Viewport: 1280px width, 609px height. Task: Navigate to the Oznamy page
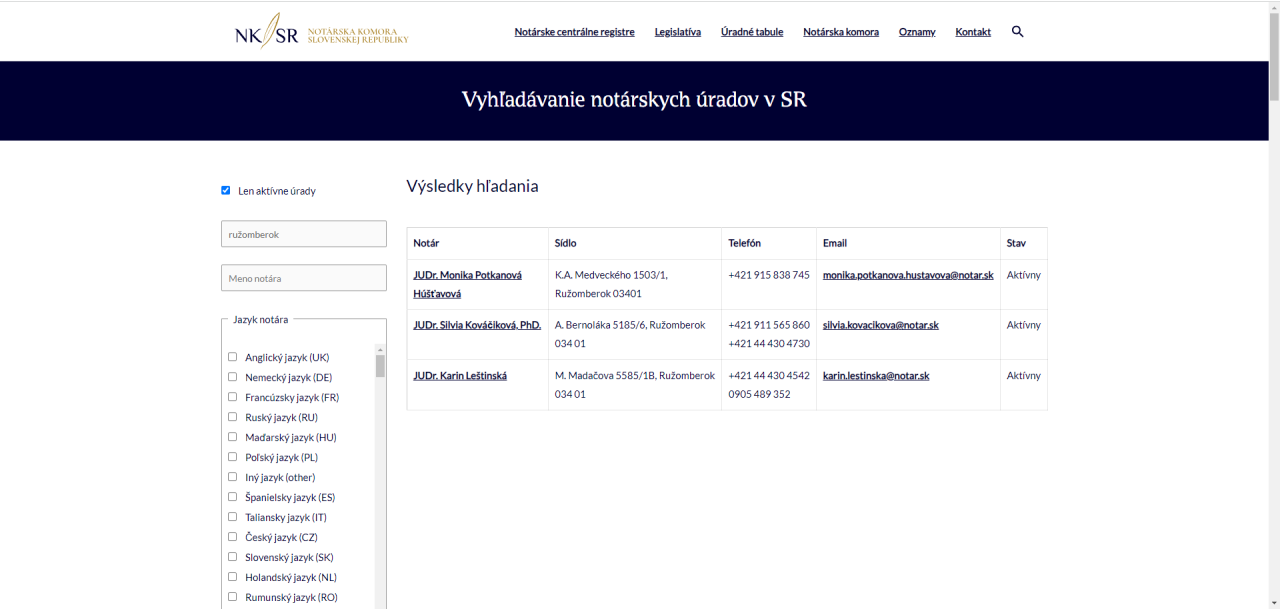click(916, 32)
